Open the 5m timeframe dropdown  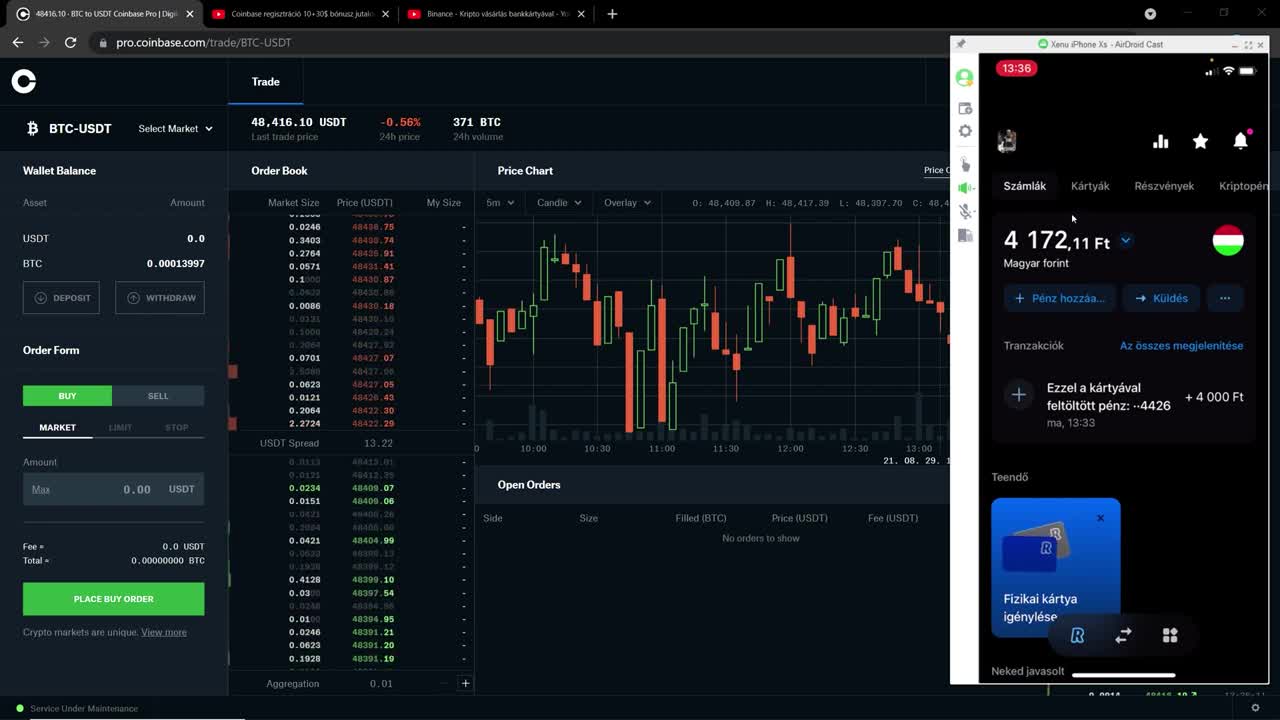pos(500,202)
